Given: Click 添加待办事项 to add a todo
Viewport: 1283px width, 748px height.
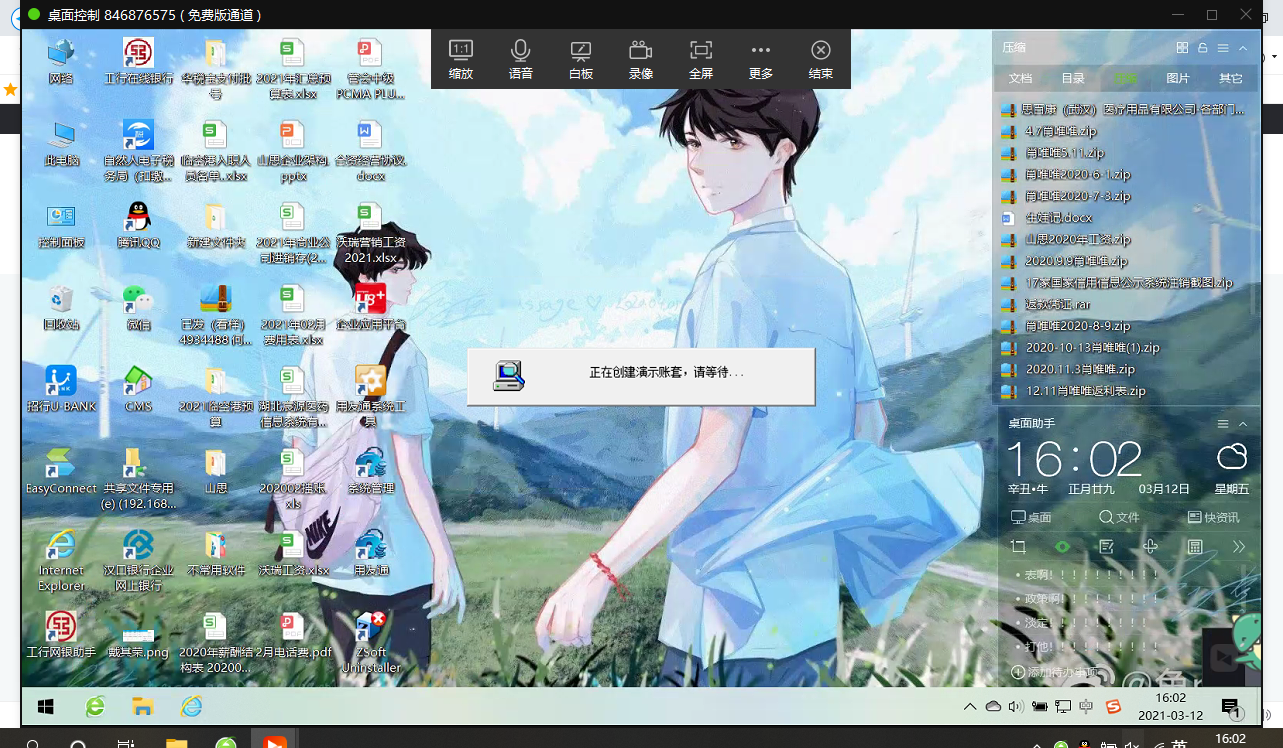Looking at the screenshot, I should pyautogui.click(x=1054, y=673).
